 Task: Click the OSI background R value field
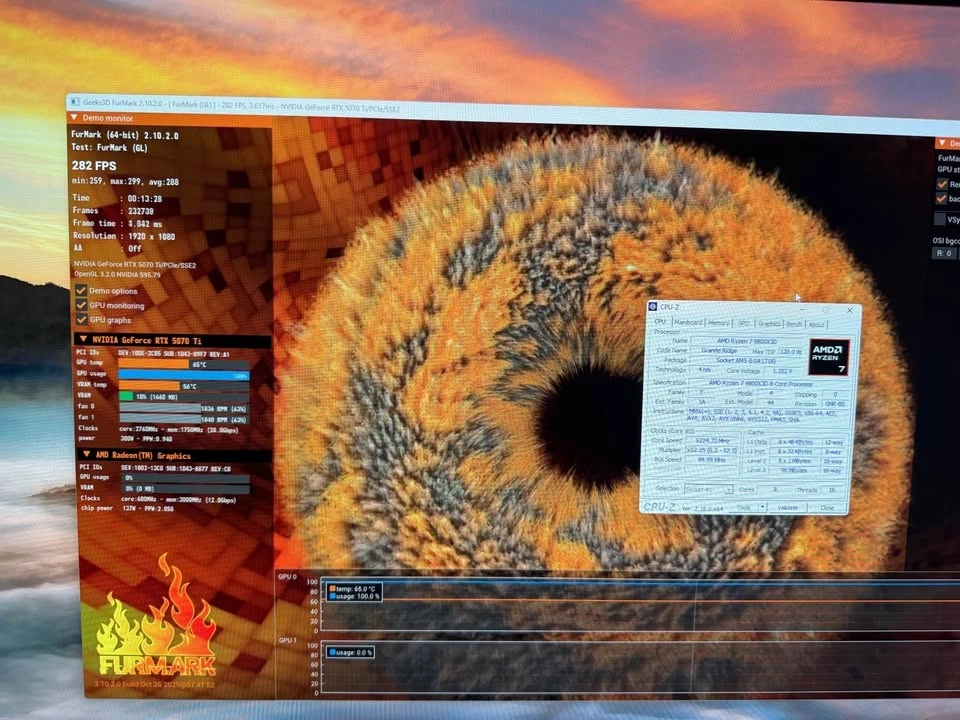[943, 253]
